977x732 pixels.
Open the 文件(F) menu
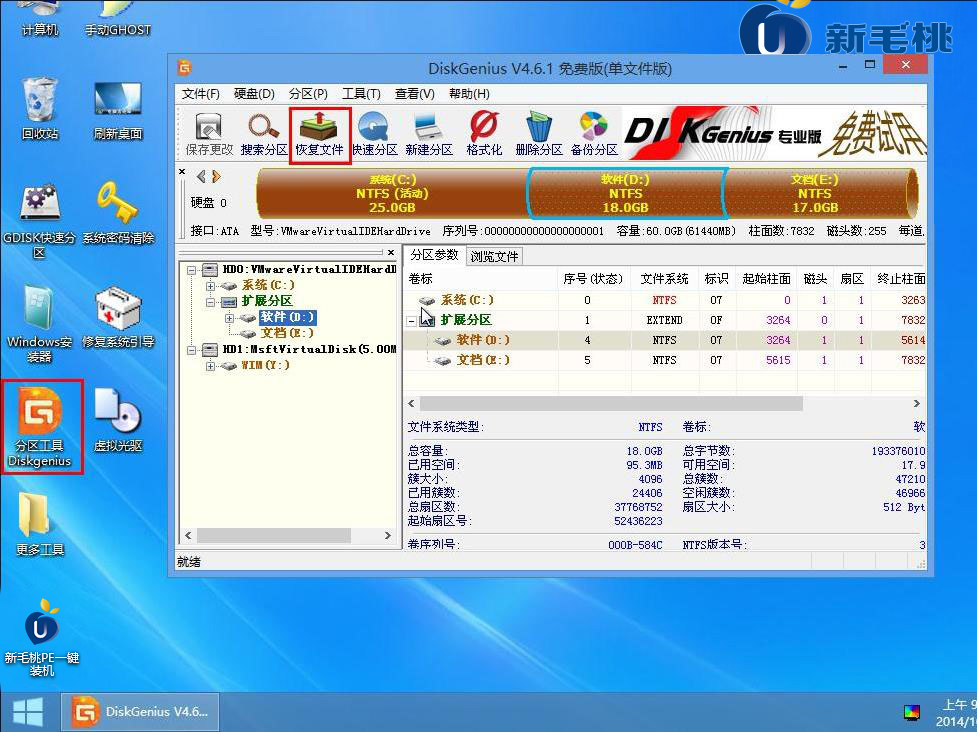tap(201, 93)
